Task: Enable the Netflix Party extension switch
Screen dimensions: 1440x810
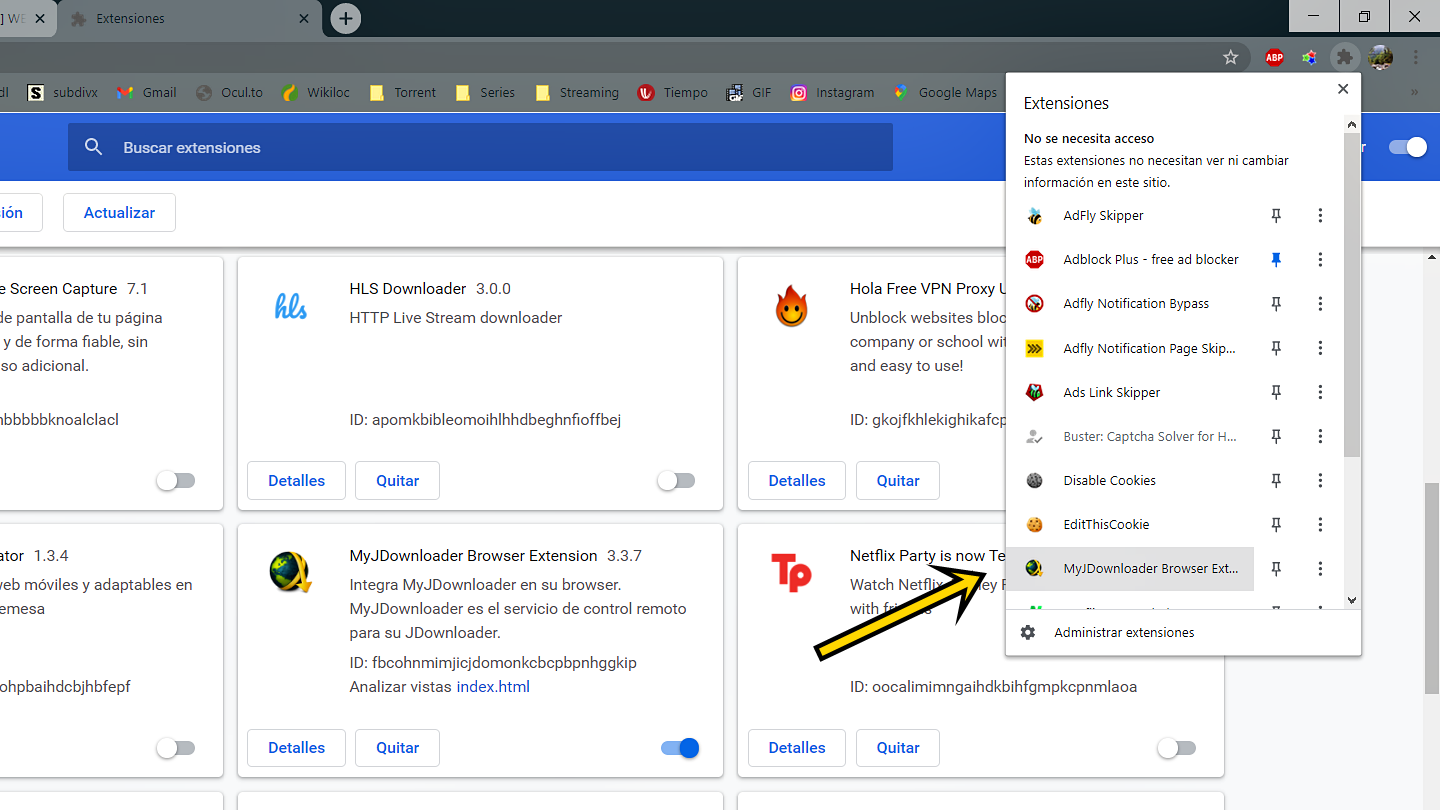Action: click(1176, 748)
